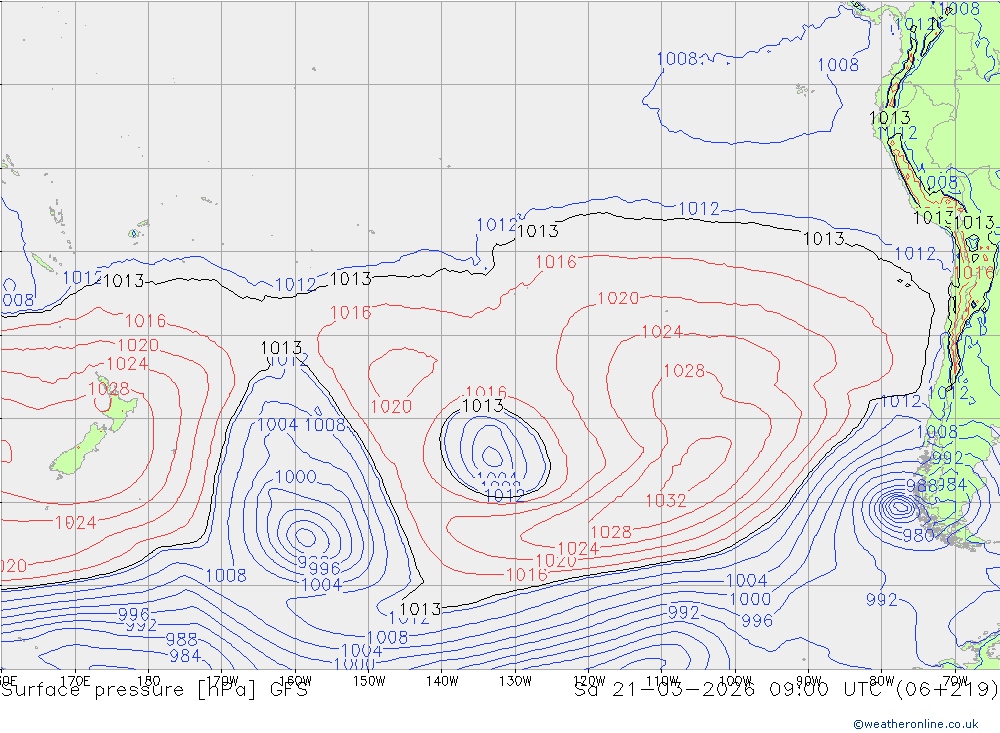The height and width of the screenshot is (733, 1000).
Task: Click the "Sa 21-03-2026 09:00 UTC (06+219)" timestamp
Action: click(786, 690)
